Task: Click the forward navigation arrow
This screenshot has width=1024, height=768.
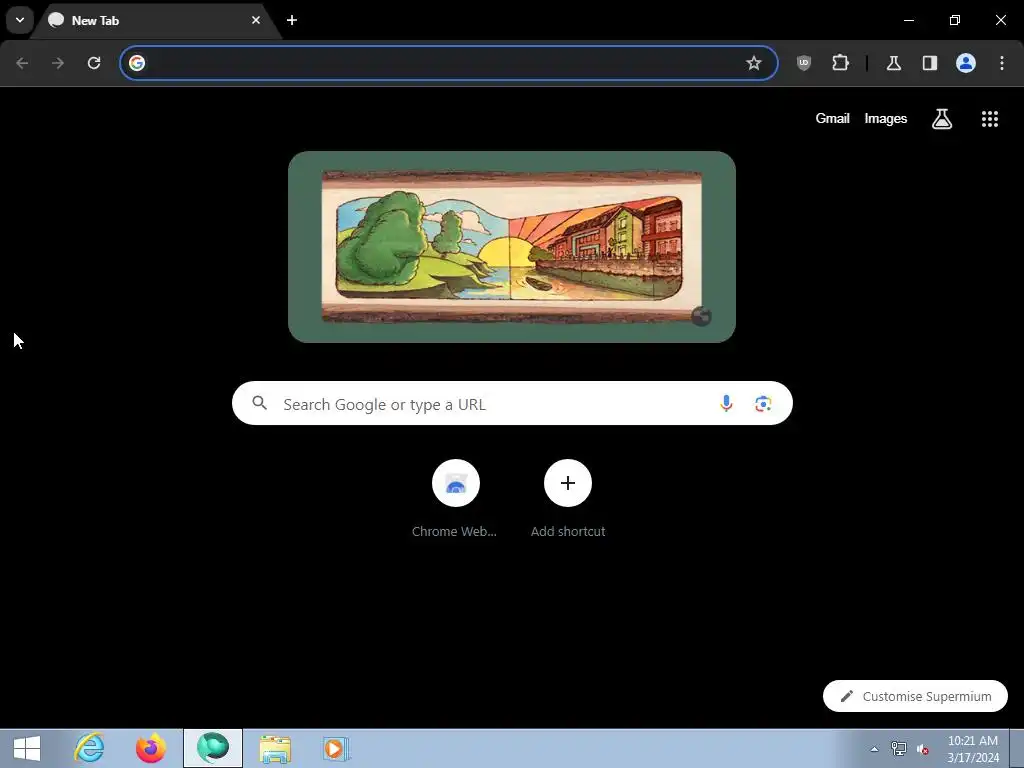Action: click(x=58, y=63)
